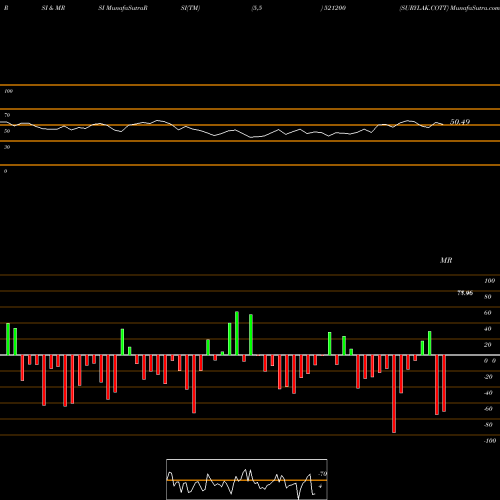Click the RSI line end point near 50.49

click(443, 124)
